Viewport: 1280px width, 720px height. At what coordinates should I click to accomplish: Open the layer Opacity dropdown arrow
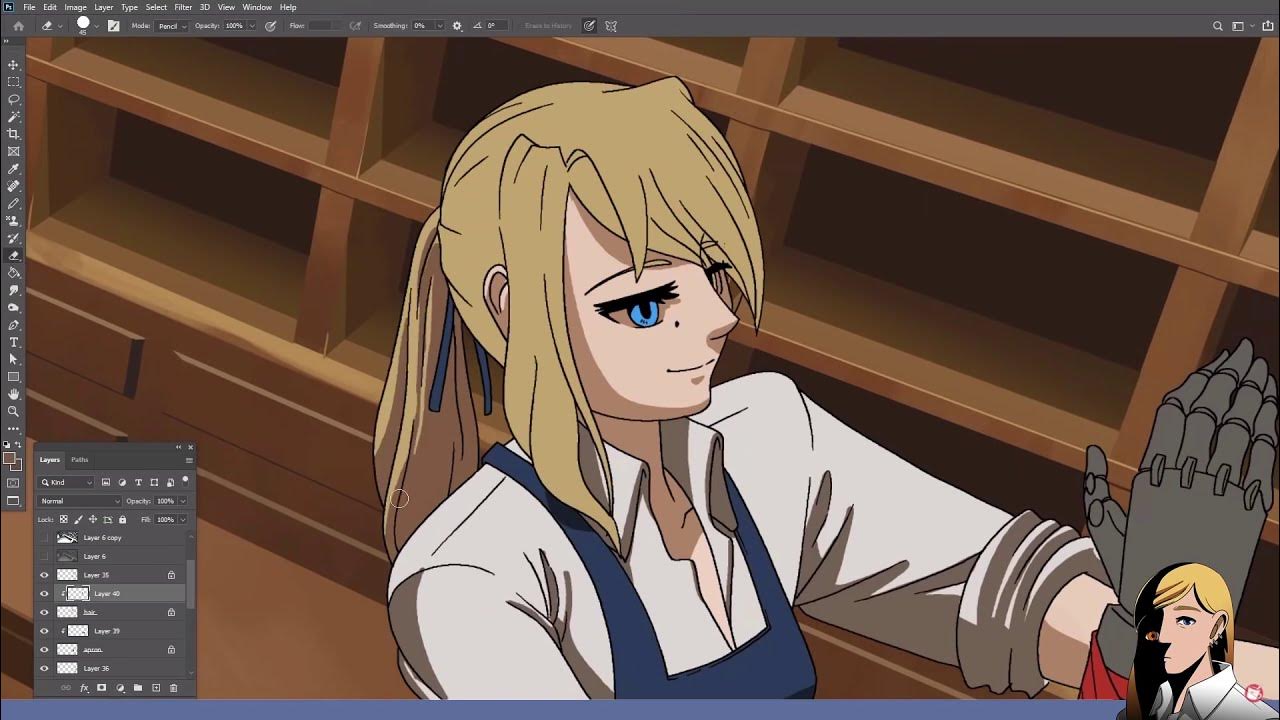coord(182,501)
